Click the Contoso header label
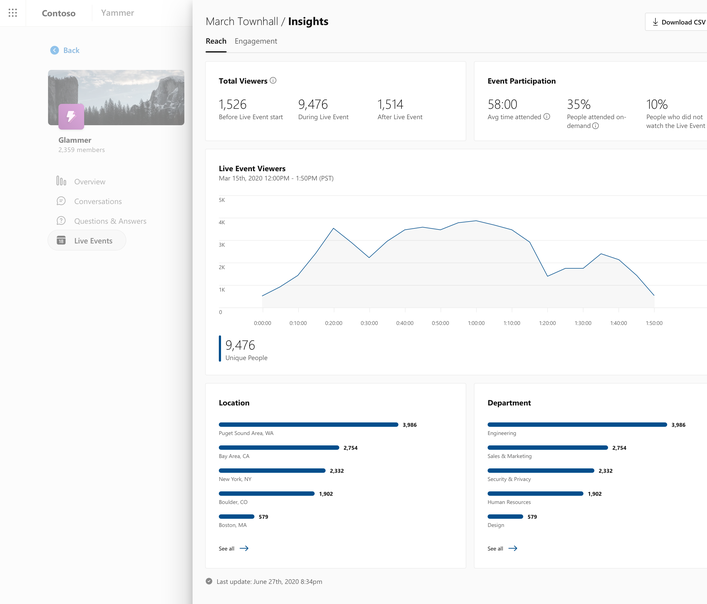Image resolution: width=707 pixels, height=604 pixels. (x=59, y=13)
